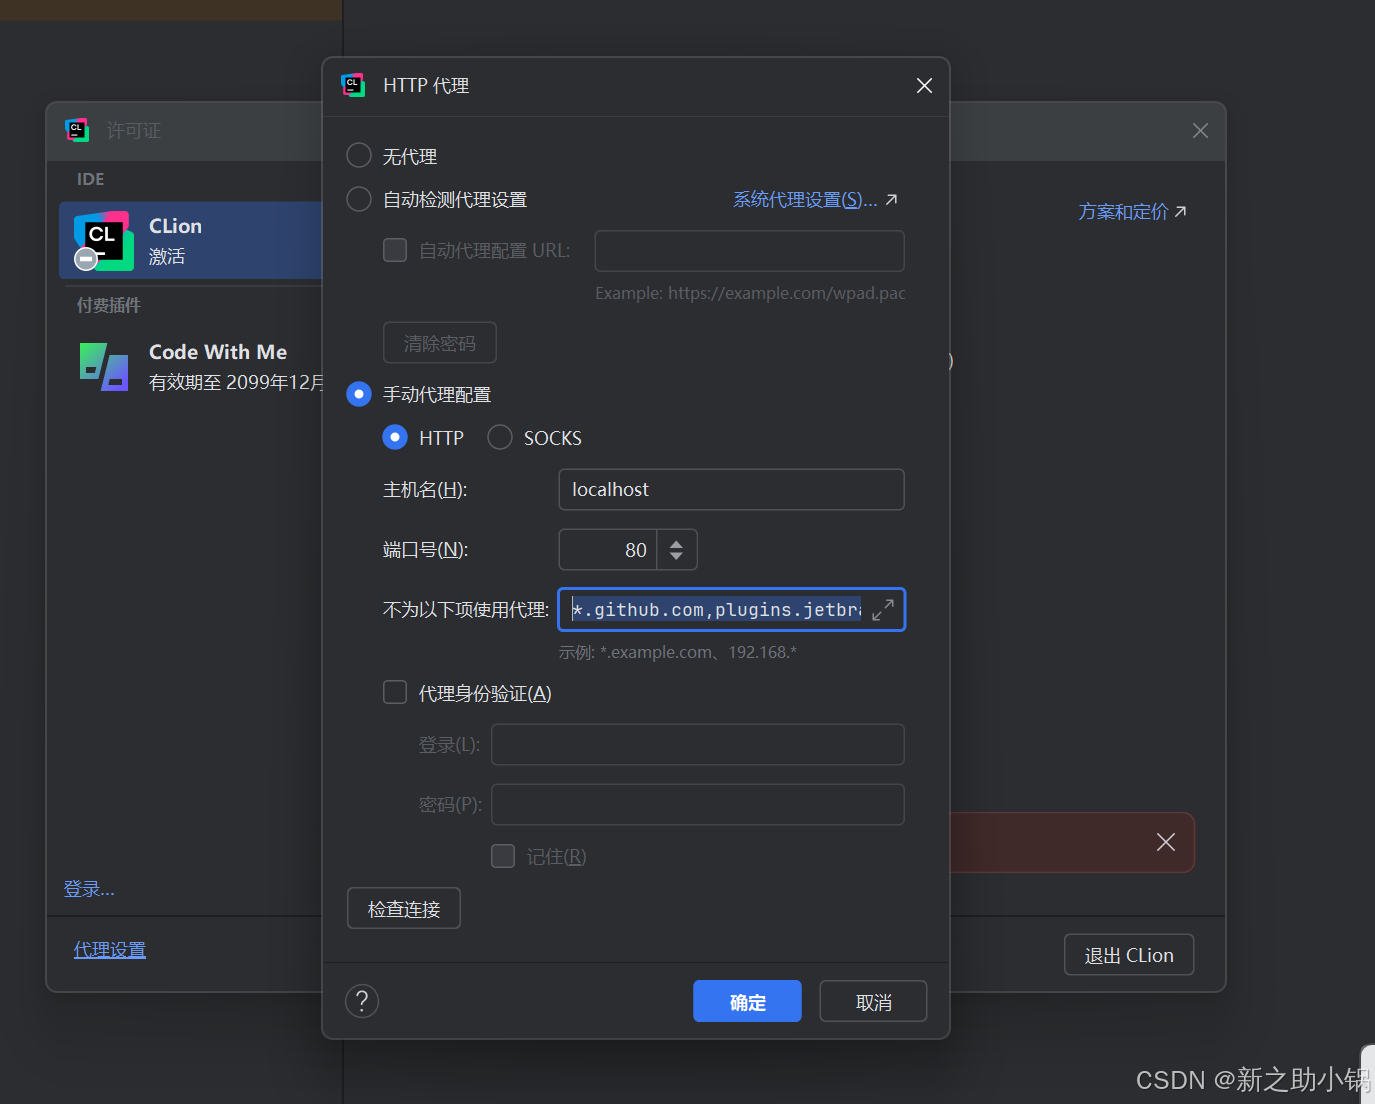The image size is (1375, 1104).
Task: Click the 密码 password field
Action: point(698,805)
